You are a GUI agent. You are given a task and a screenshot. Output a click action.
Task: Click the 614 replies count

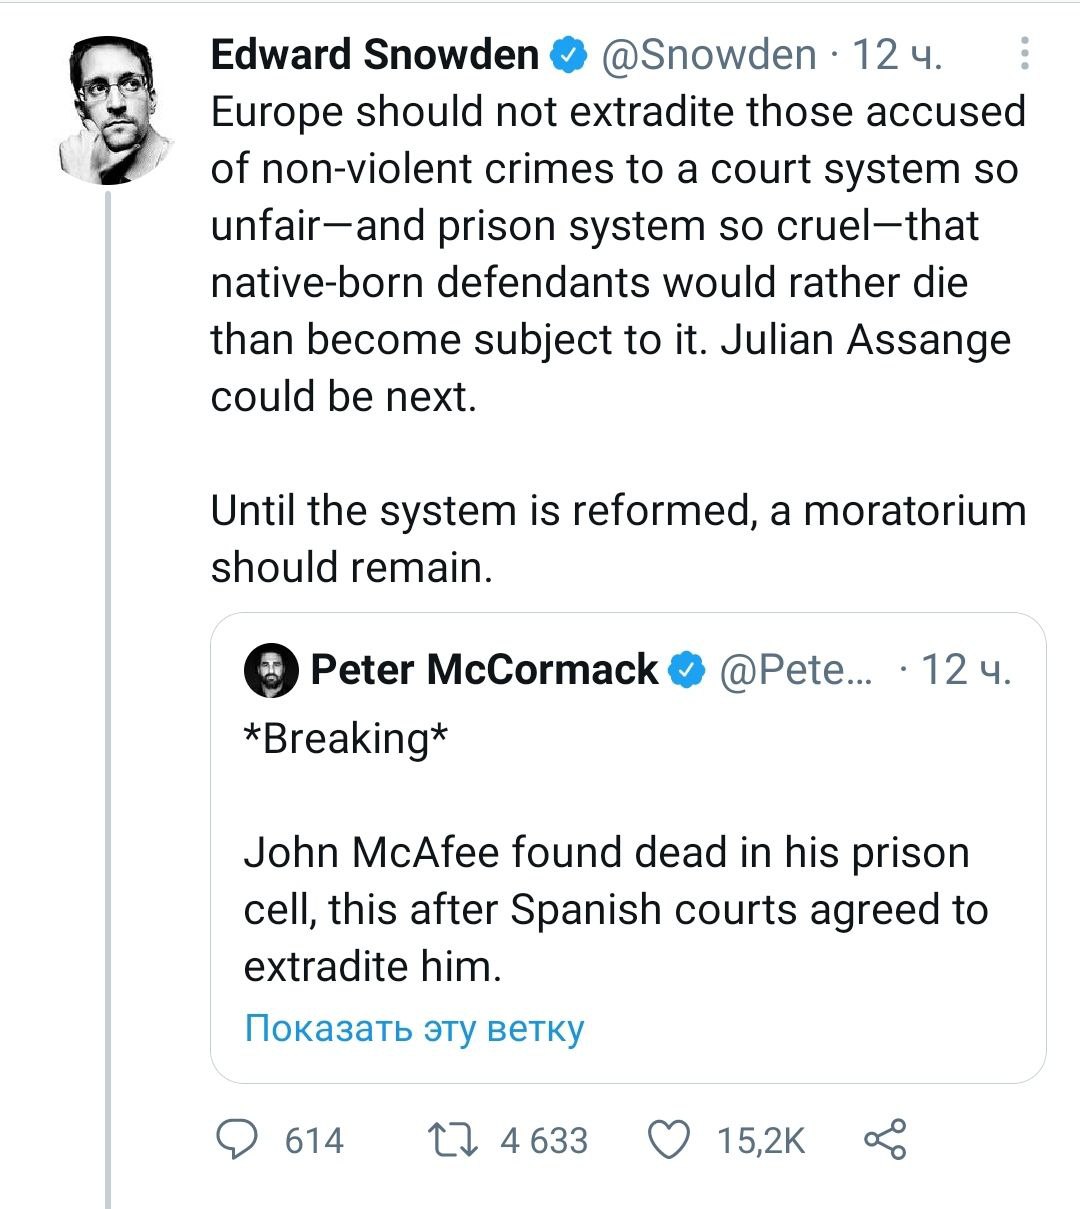click(x=314, y=1140)
